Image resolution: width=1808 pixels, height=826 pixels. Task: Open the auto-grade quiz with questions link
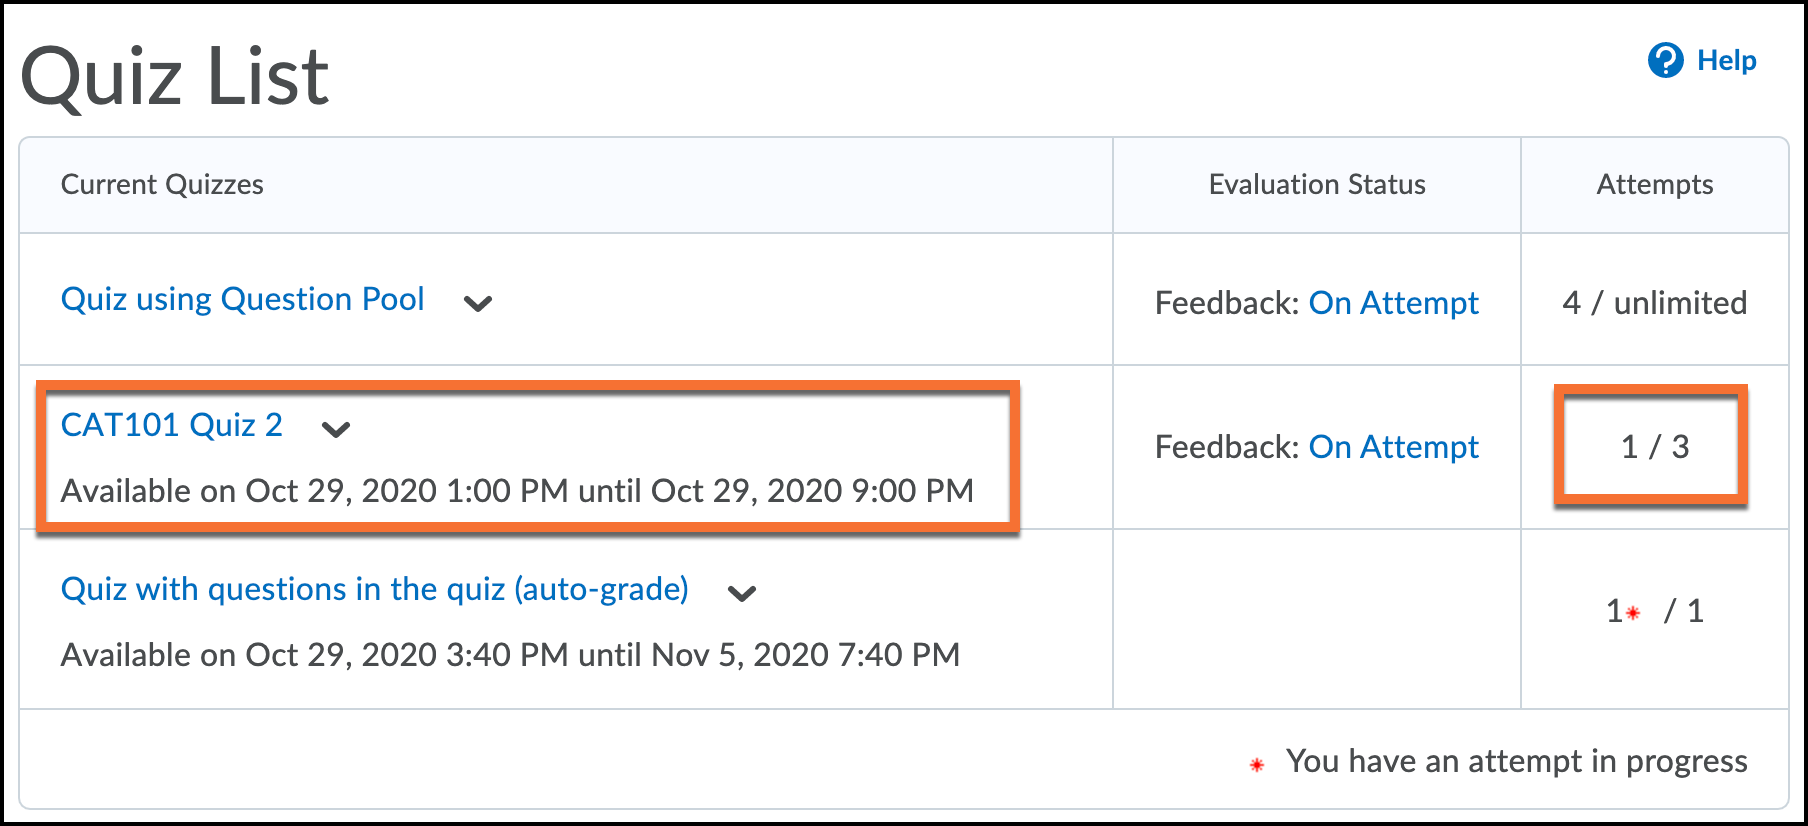374,589
